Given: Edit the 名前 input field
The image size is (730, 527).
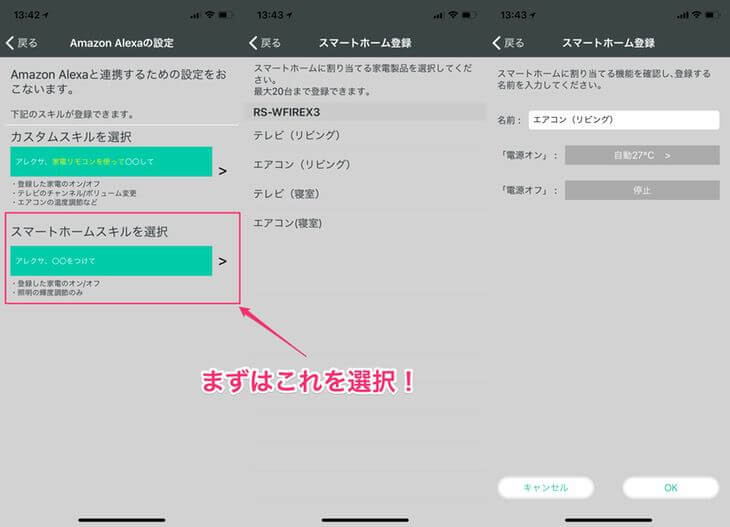Looking at the screenshot, I should point(624,120).
